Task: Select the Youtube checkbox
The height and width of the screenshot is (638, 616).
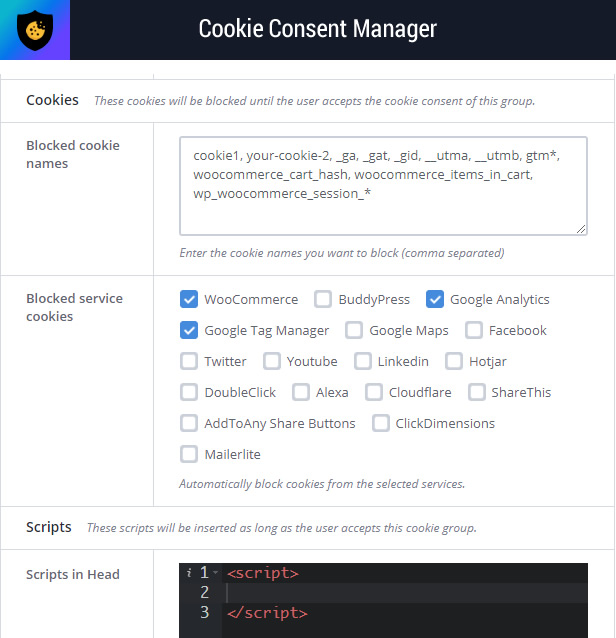Action: 272,361
